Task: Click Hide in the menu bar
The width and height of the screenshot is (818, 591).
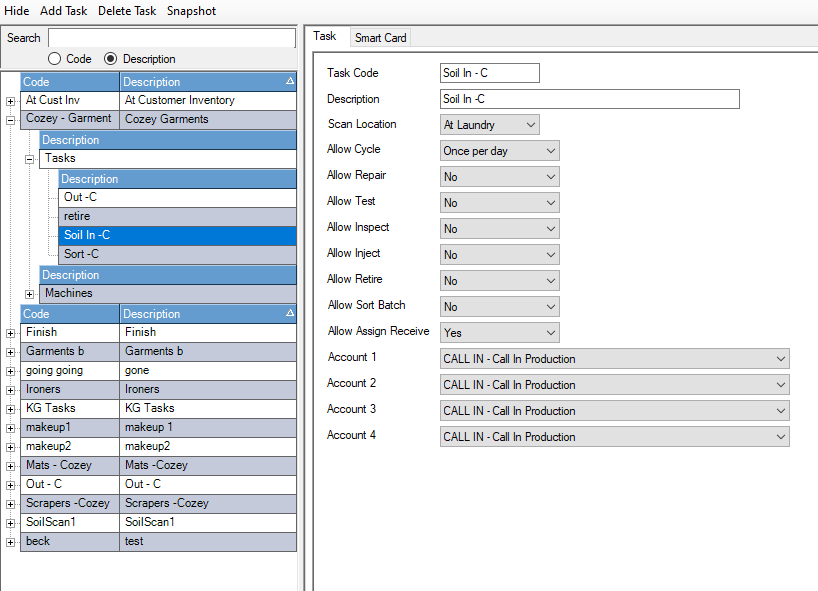Action: (x=17, y=11)
